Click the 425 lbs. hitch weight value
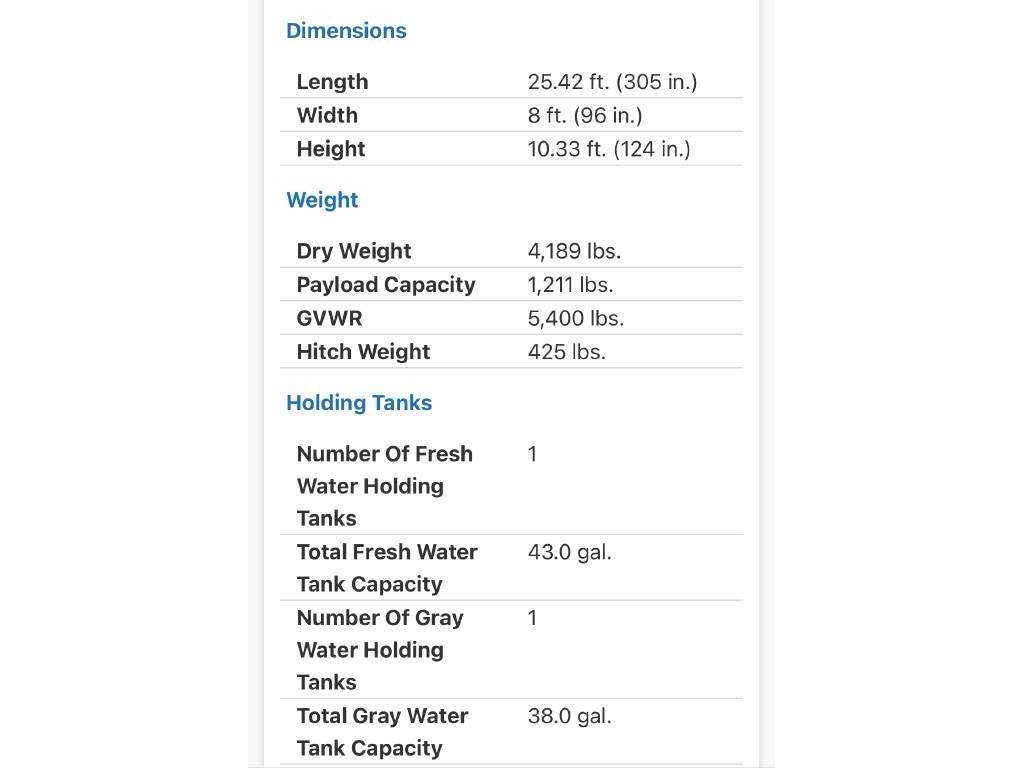The image size is (1024, 768). point(566,352)
